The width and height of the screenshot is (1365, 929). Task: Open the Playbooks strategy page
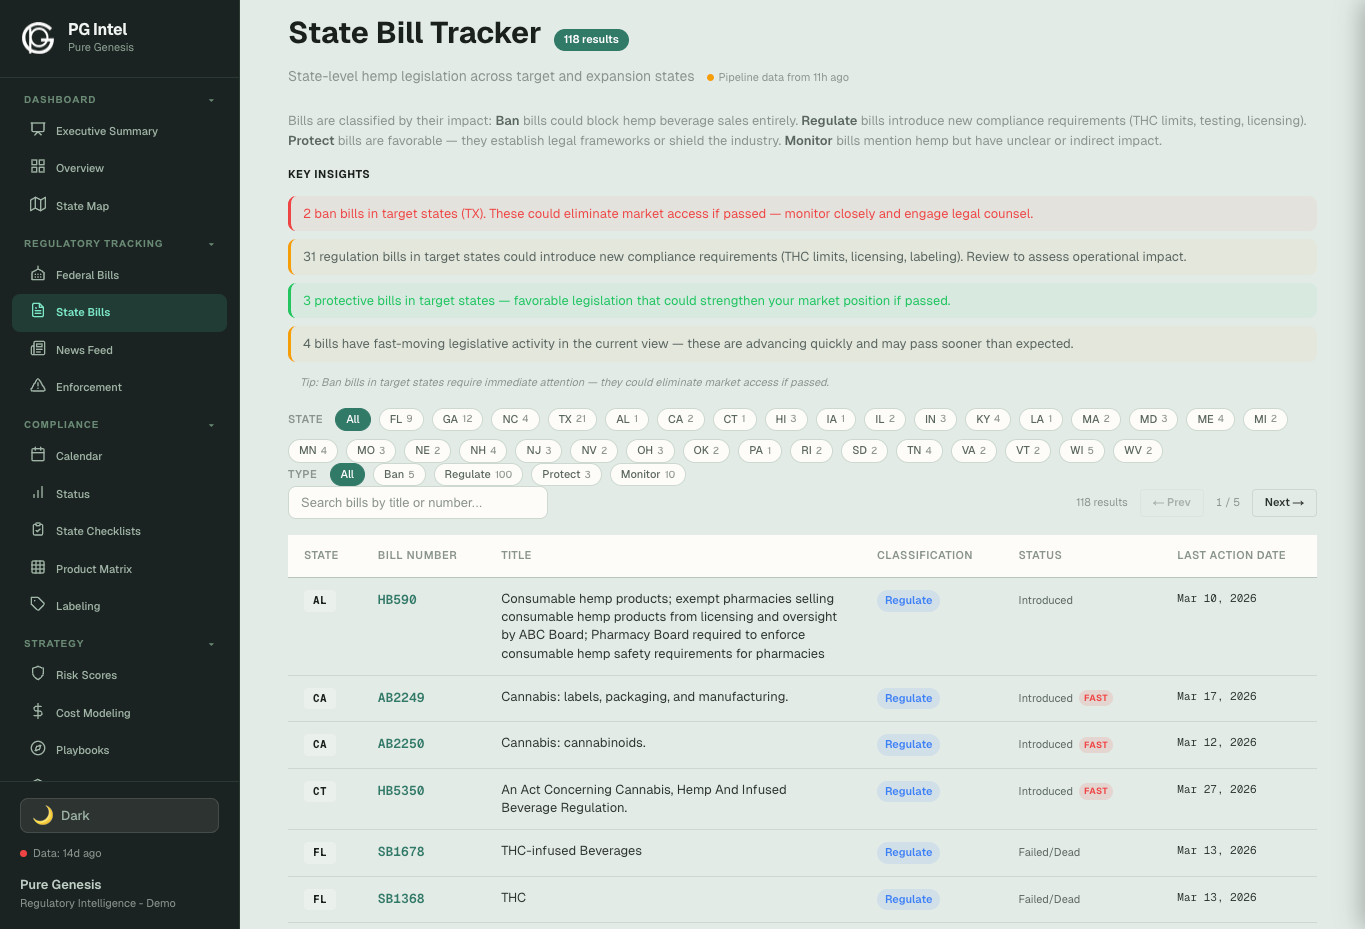point(80,749)
